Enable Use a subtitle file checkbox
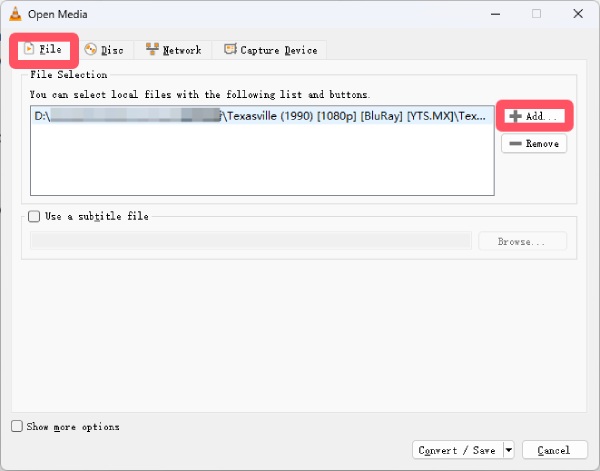 (34, 217)
